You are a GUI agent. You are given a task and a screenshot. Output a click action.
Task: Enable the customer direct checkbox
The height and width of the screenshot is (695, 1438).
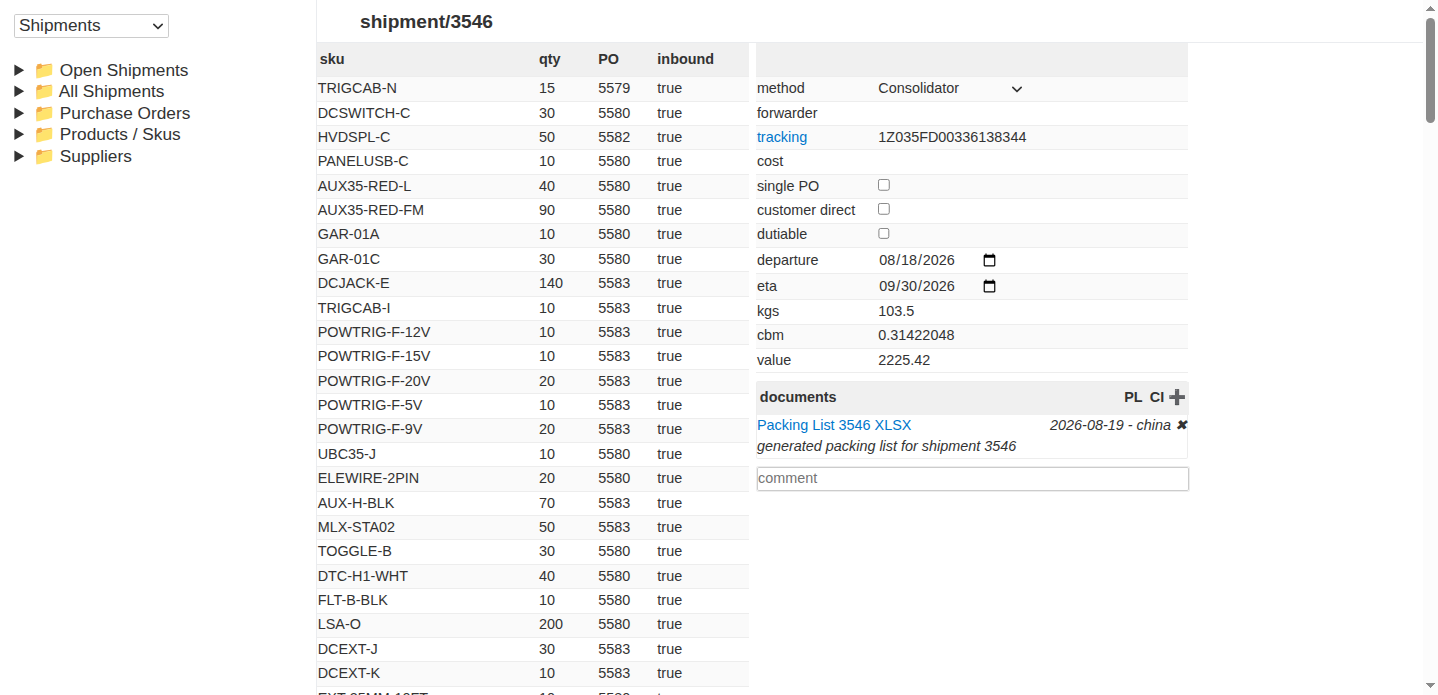(884, 209)
